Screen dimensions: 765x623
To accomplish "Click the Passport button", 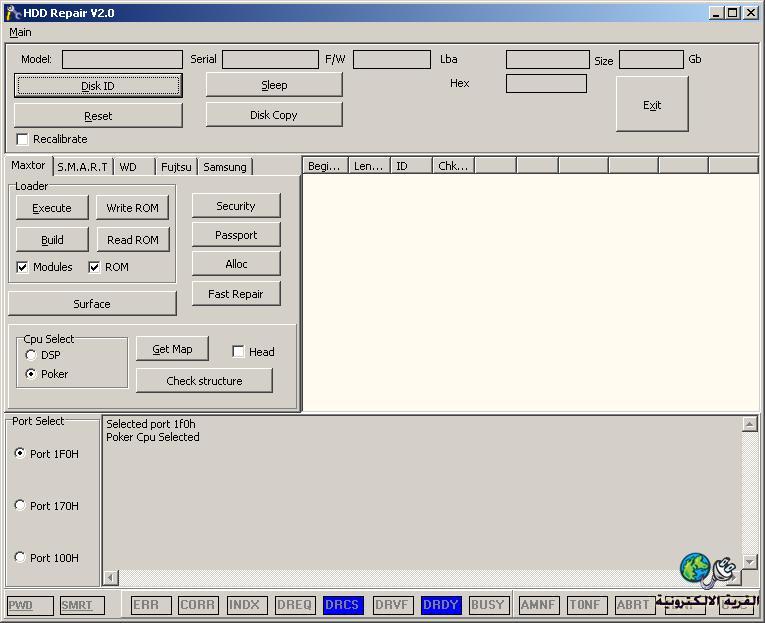I will (x=236, y=235).
